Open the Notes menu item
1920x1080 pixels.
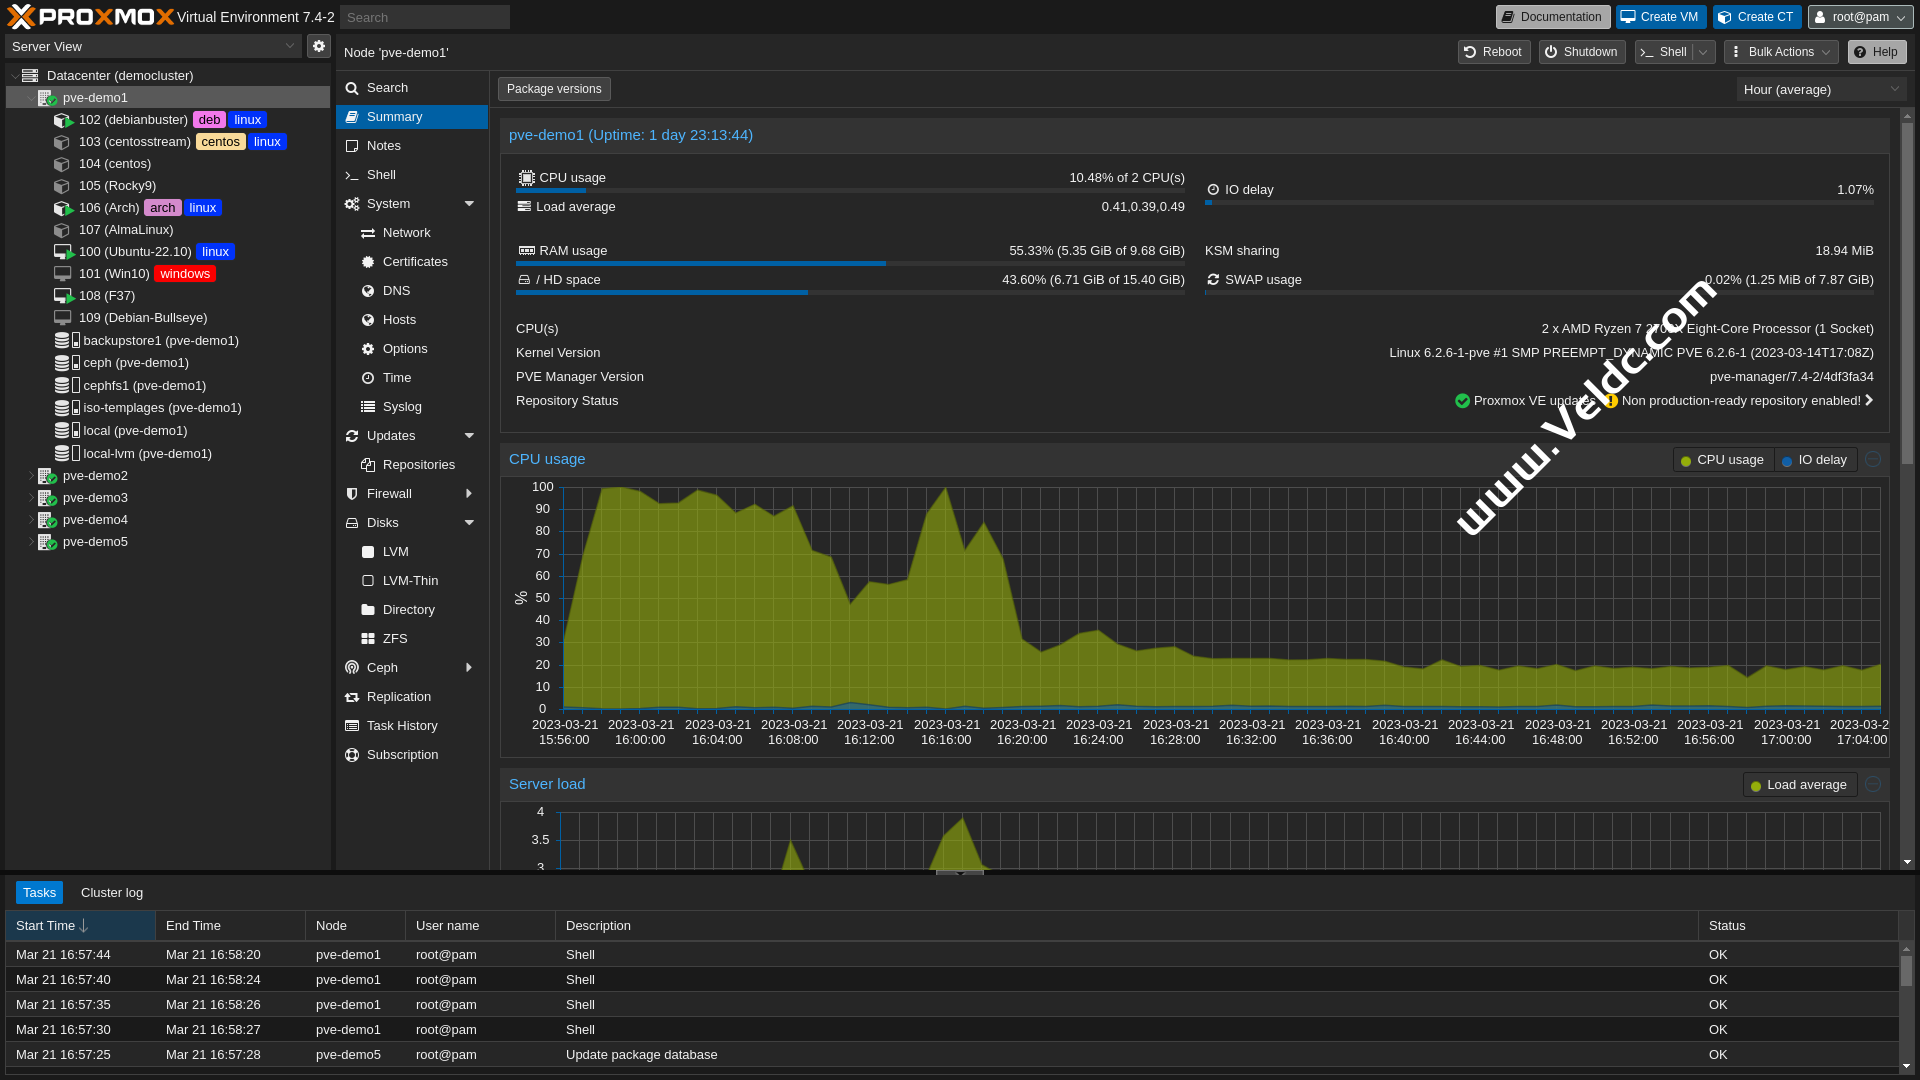pyautogui.click(x=384, y=146)
